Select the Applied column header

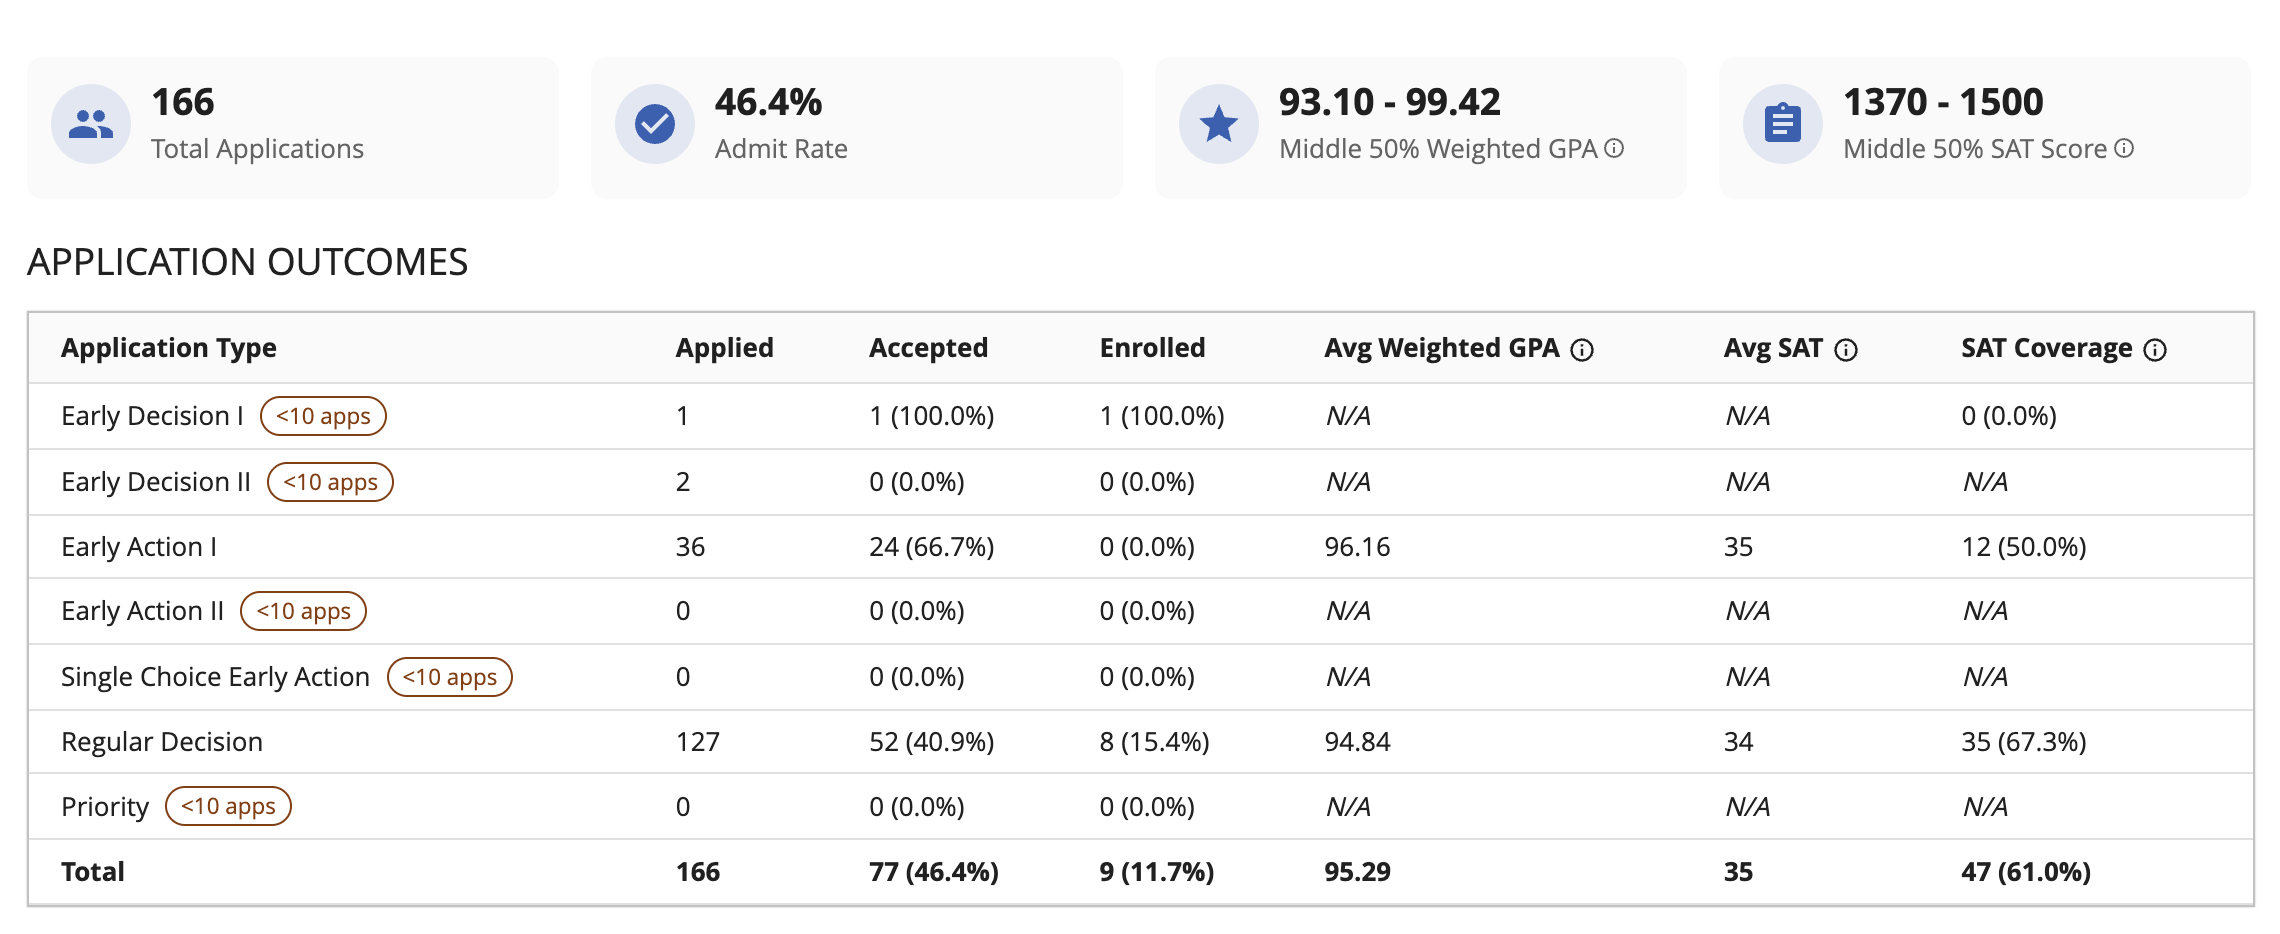tap(724, 348)
